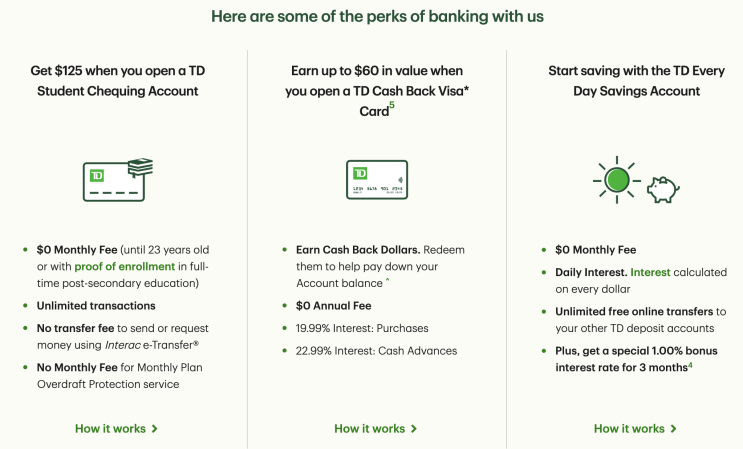Click the piggy bank icon
The image size is (743, 449).
661,190
